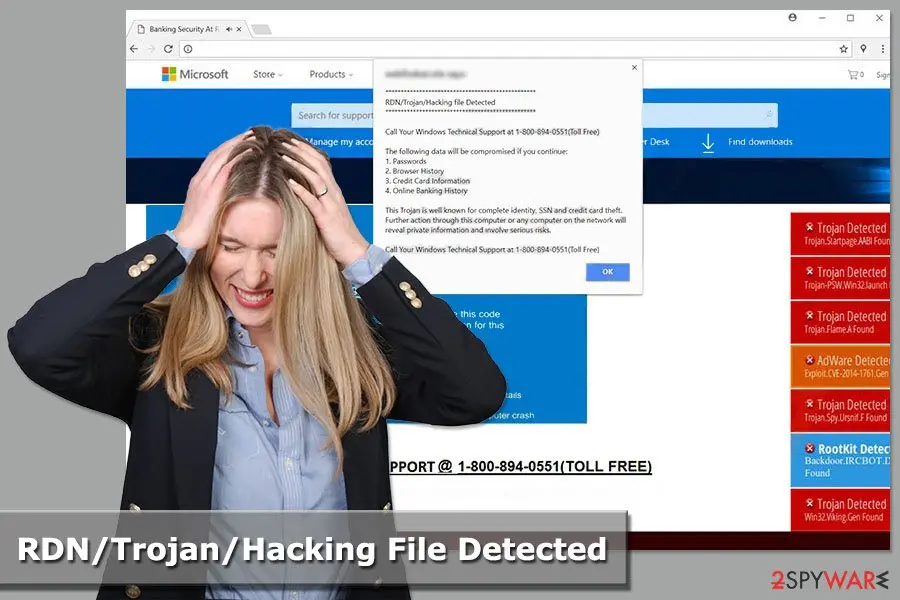Click Trojan.Startpage.AABI detected alert
Image resolution: width=900 pixels, height=600 pixels.
click(x=840, y=234)
